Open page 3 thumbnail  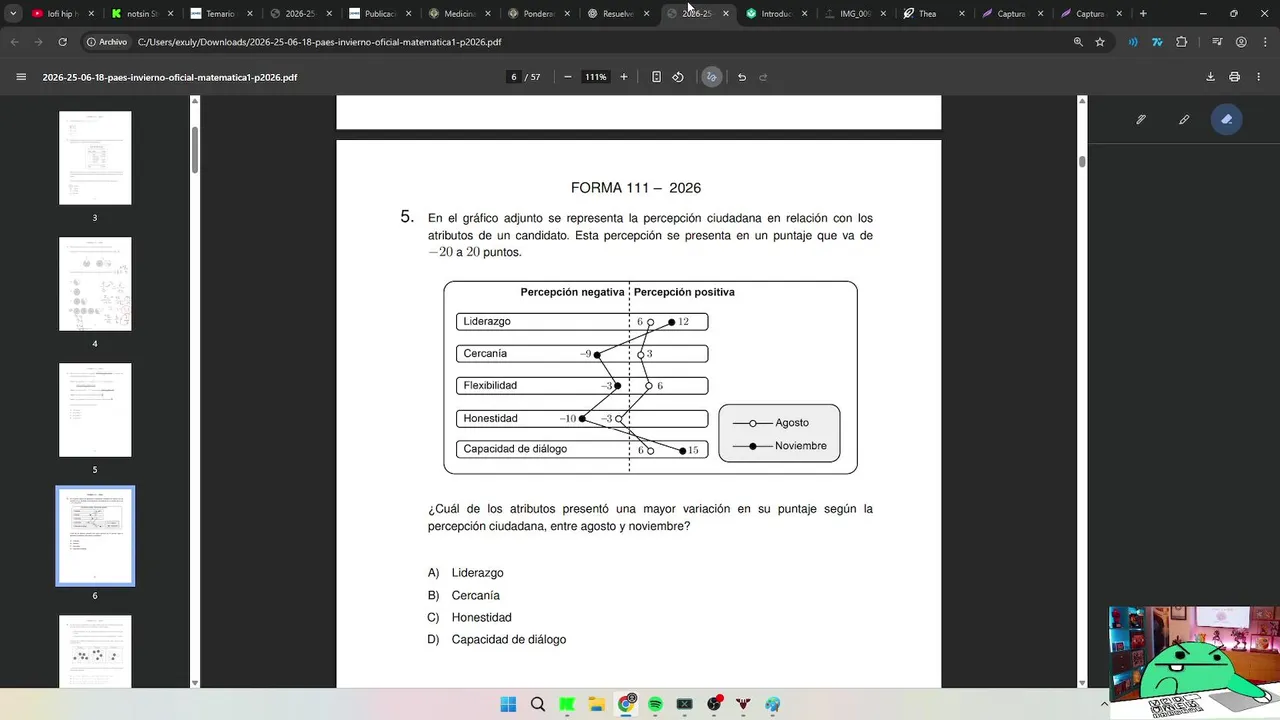pyautogui.click(x=95, y=158)
